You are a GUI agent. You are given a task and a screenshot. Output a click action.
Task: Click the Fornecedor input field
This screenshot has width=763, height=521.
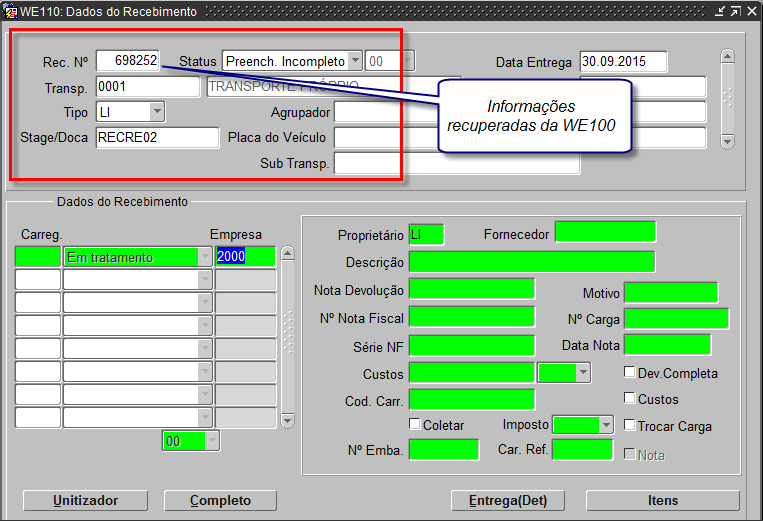point(605,232)
